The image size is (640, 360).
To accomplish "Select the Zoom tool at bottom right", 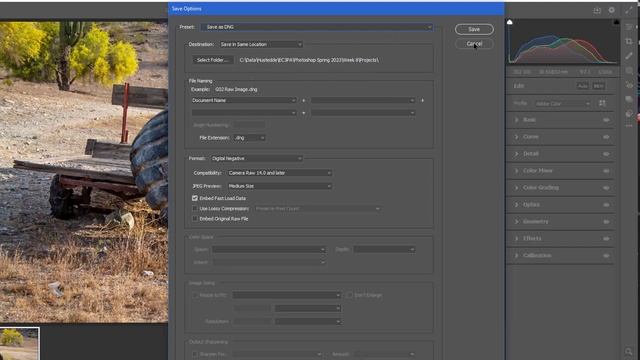I will click(x=629, y=351).
